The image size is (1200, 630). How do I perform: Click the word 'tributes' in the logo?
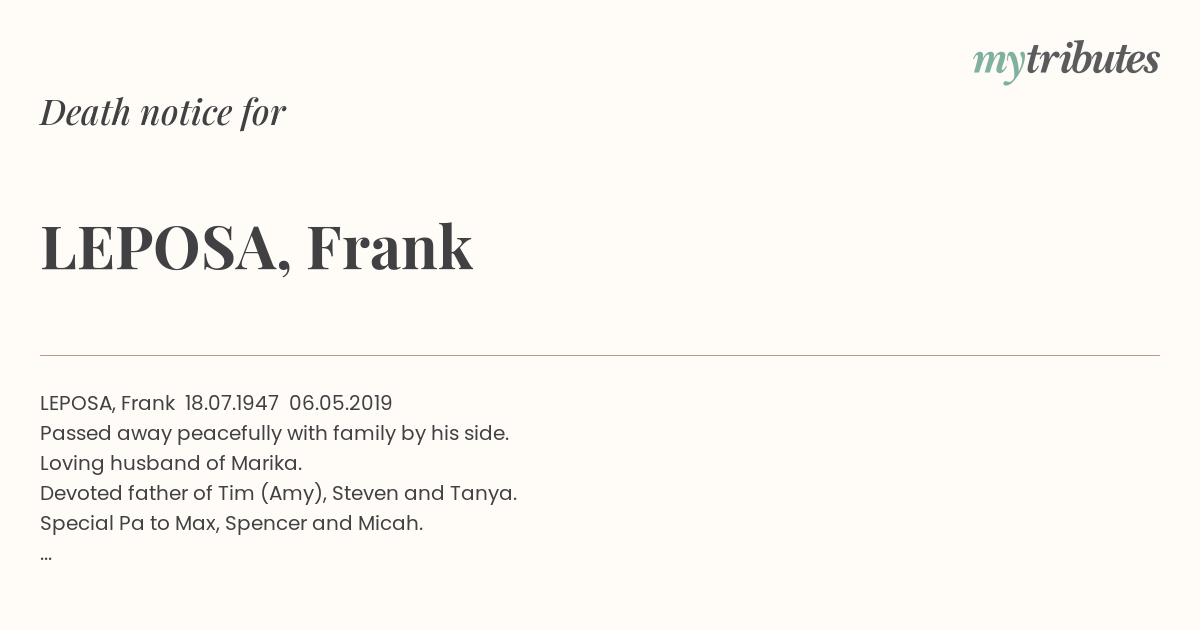(1093, 59)
